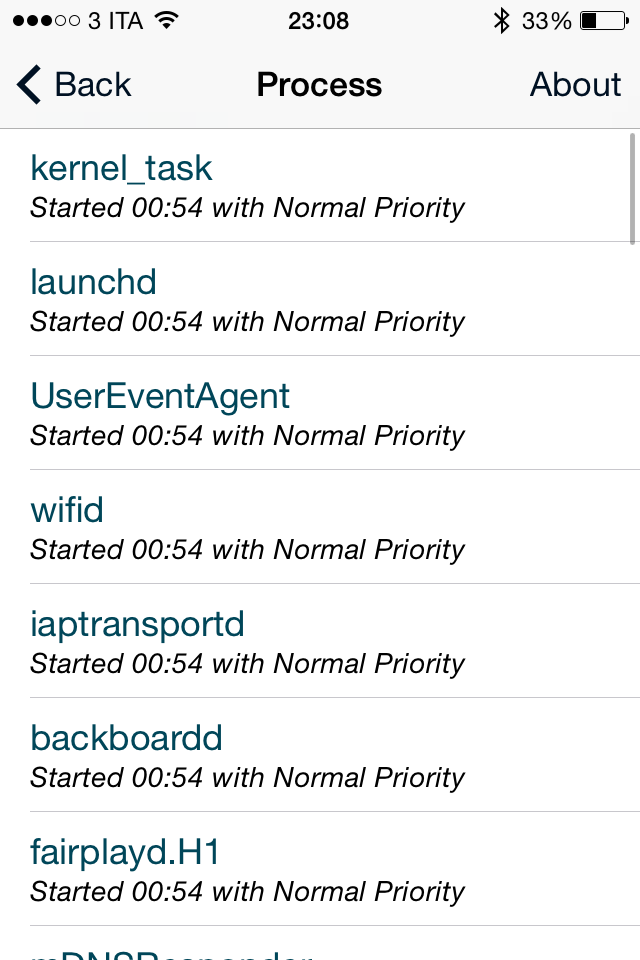The height and width of the screenshot is (960, 640).
Task: Tap the Process title in navigation bar
Action: point(319,85)
